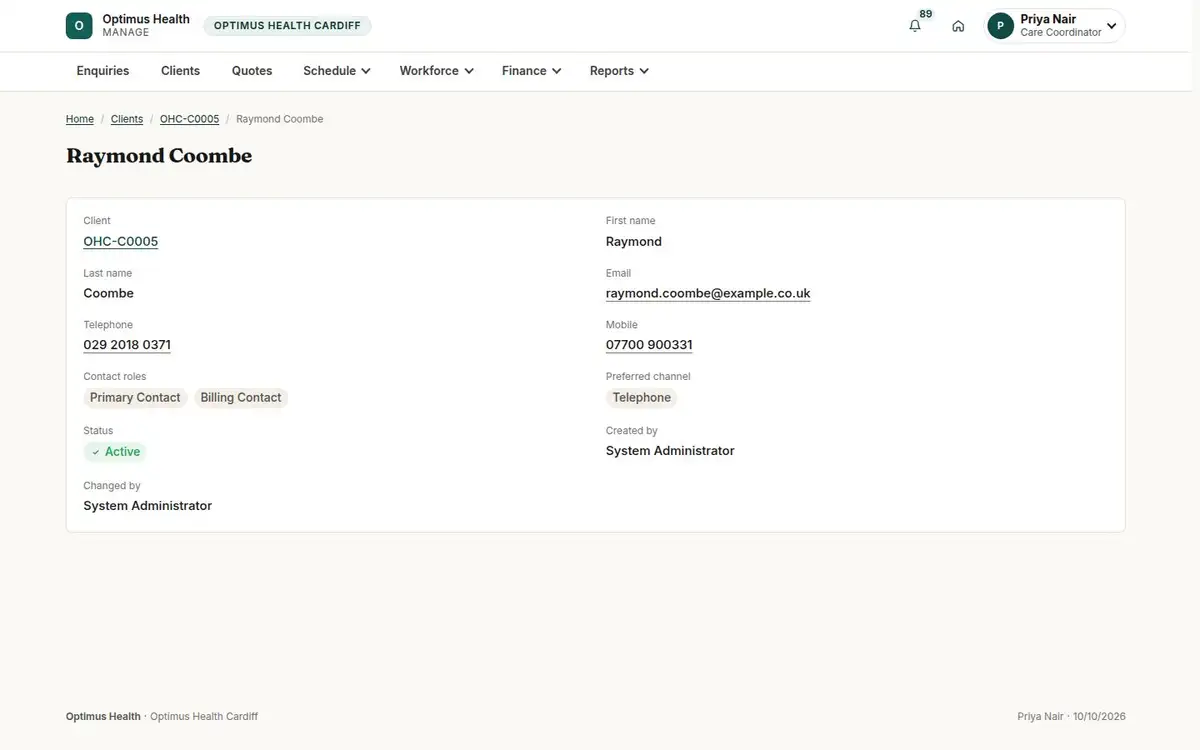Open the OHC-C0005 client record link

pos(121,241)
